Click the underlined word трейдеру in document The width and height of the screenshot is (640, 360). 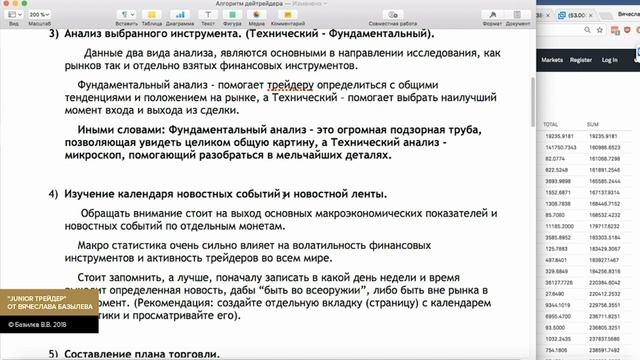tap(290, 85)
